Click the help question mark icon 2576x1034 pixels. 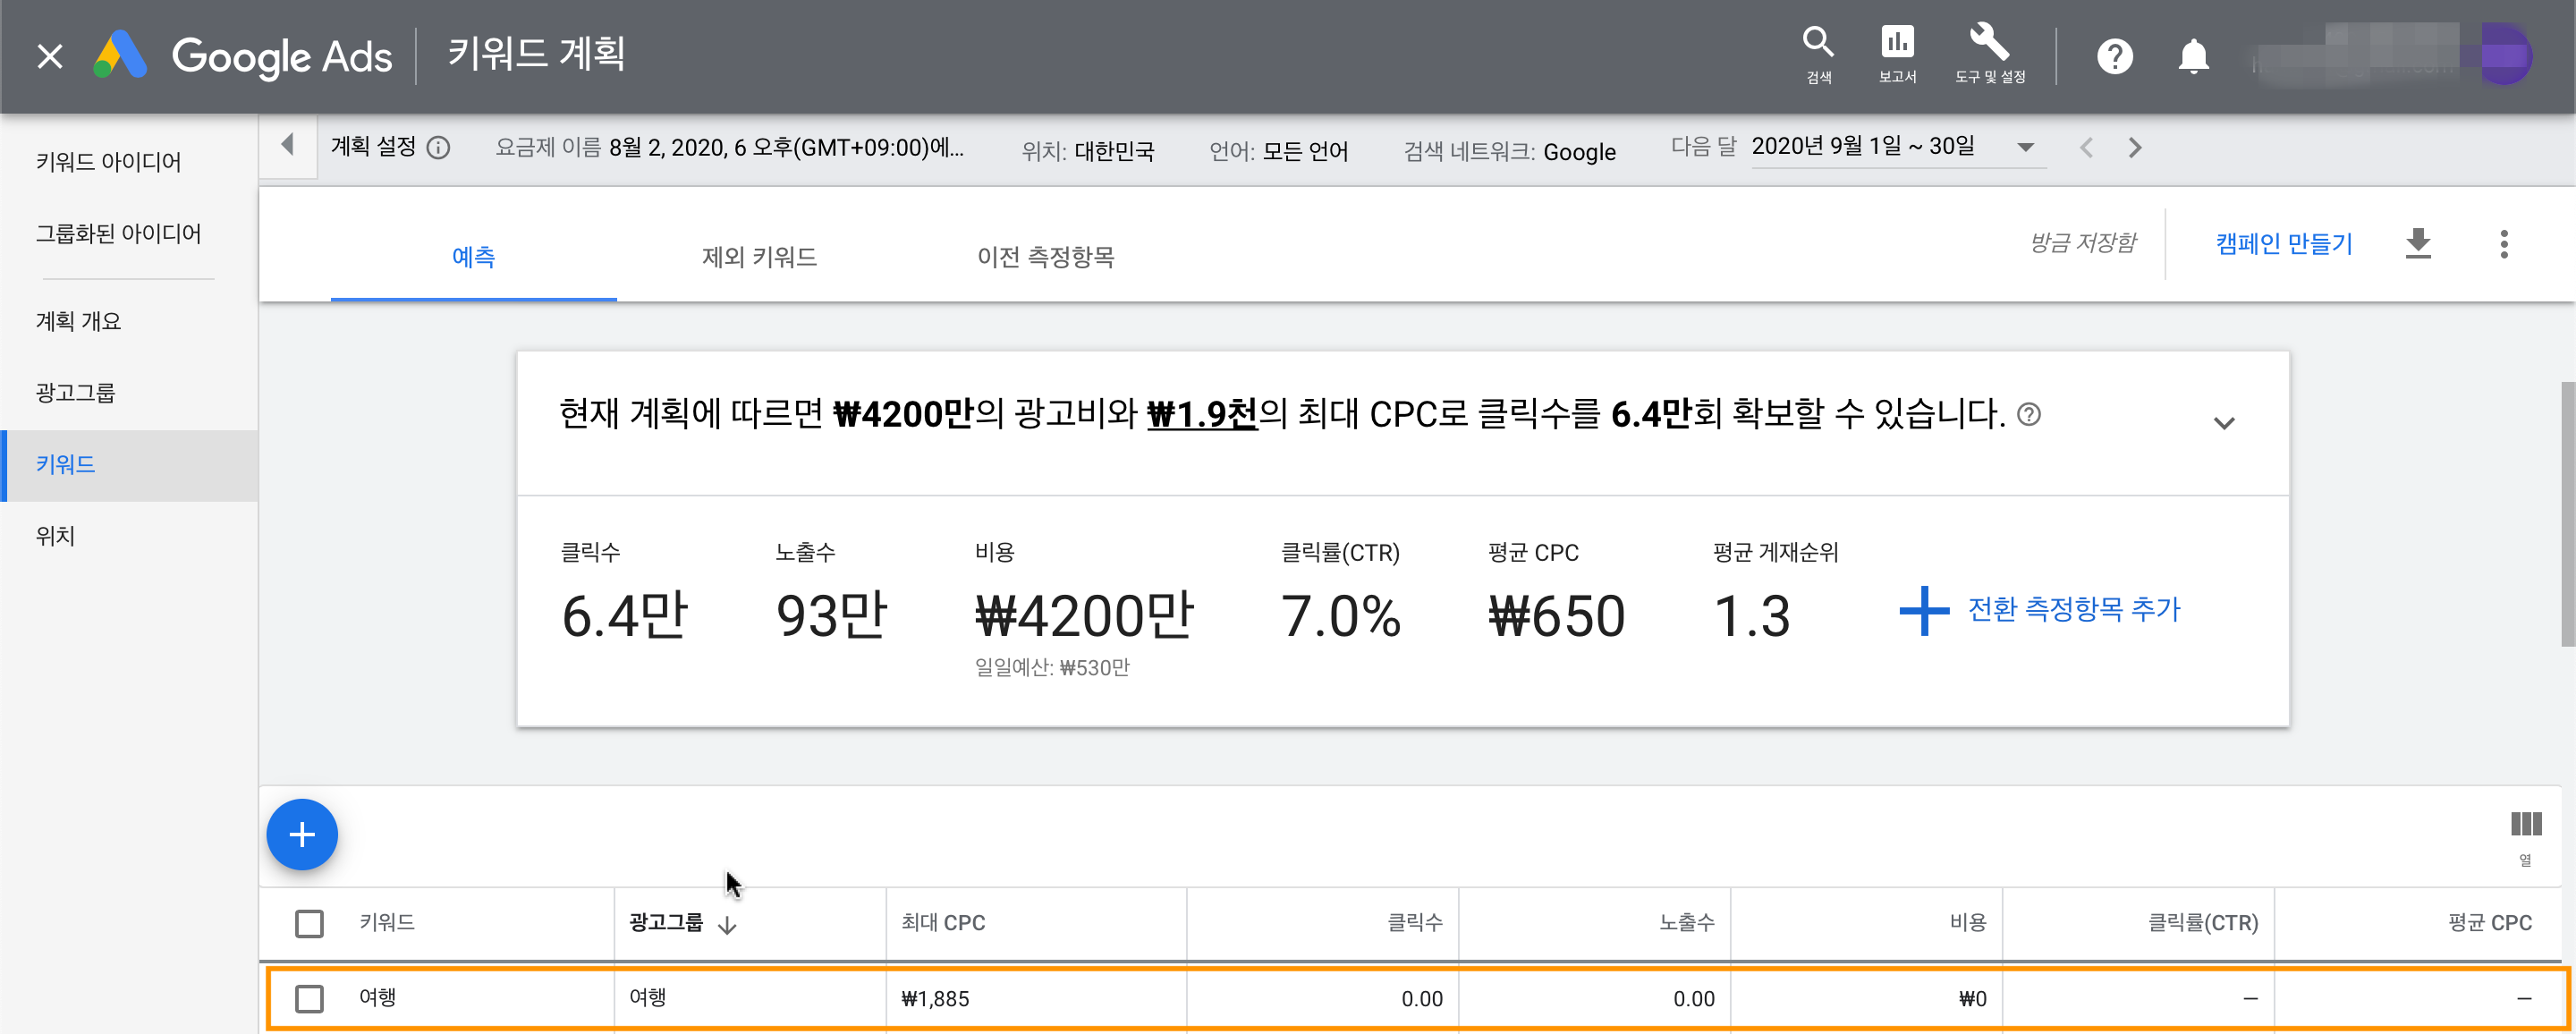pos(2114,57)
